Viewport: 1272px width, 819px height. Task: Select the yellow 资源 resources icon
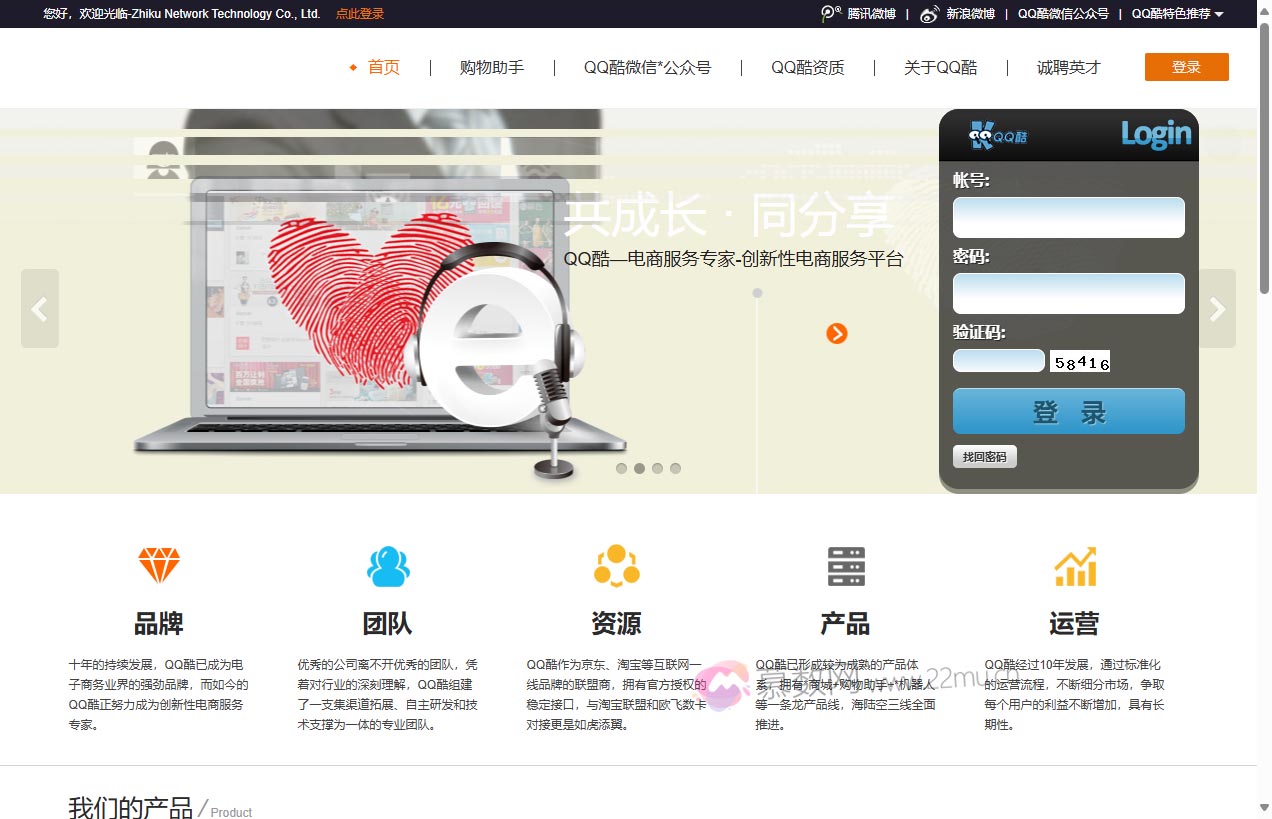(616, 567)
